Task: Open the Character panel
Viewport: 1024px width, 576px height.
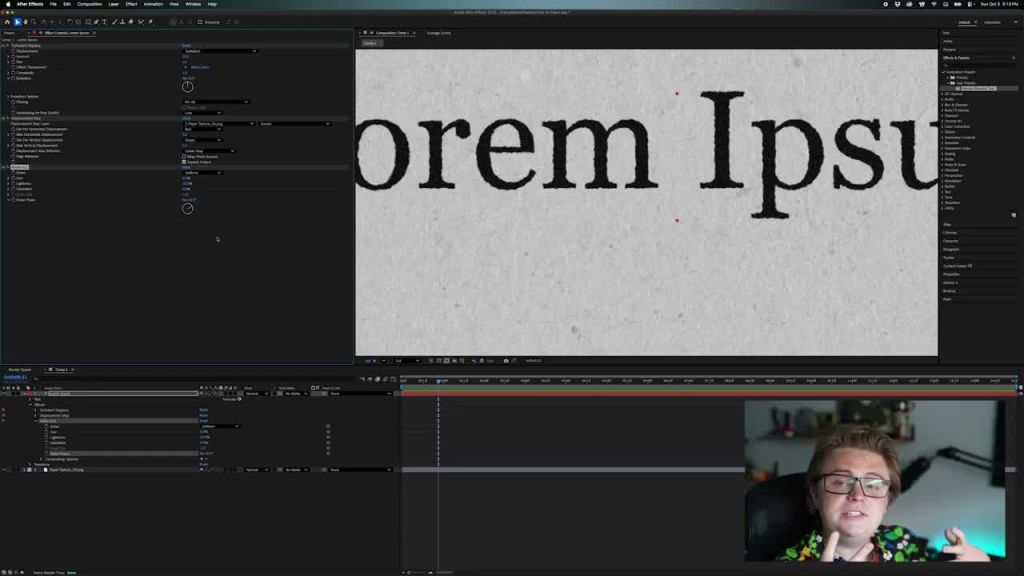Action: [x=951, y=241]
